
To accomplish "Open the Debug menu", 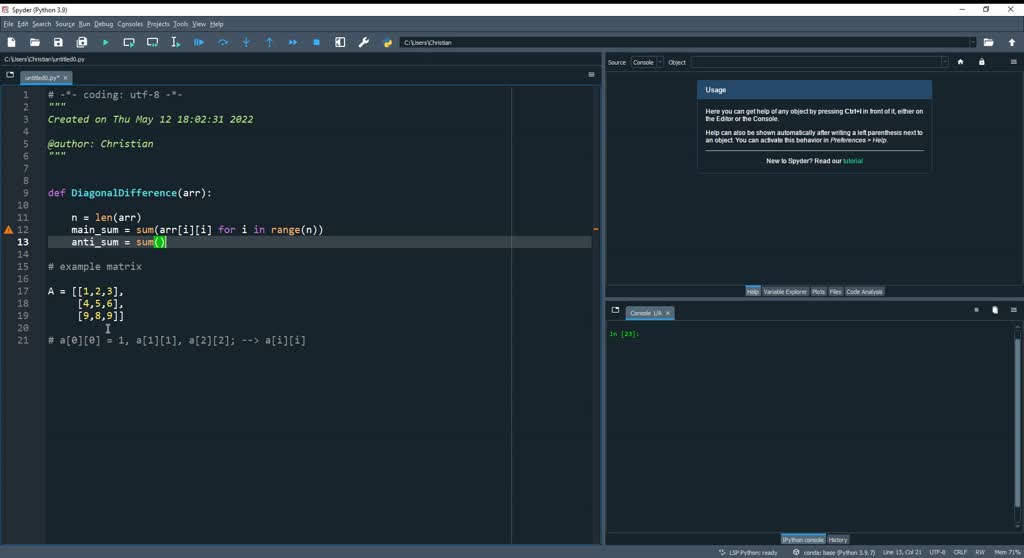I will click(x=103, y=24).
